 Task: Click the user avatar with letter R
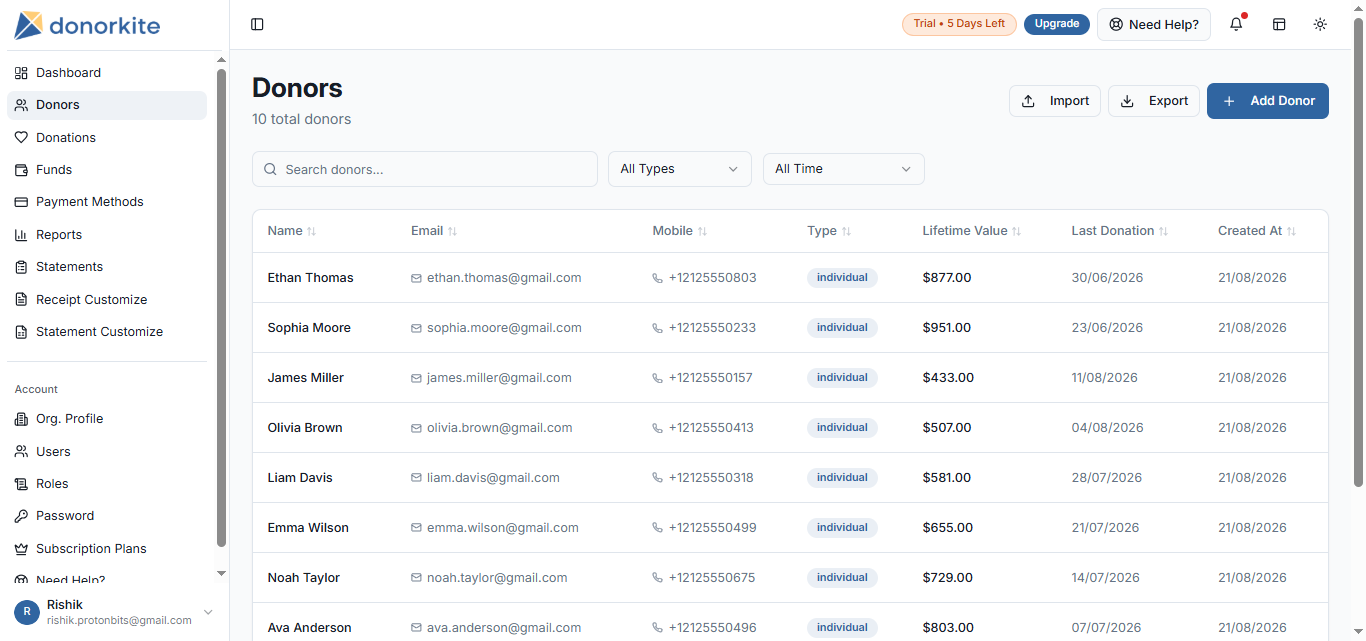(x=27, y=612)
